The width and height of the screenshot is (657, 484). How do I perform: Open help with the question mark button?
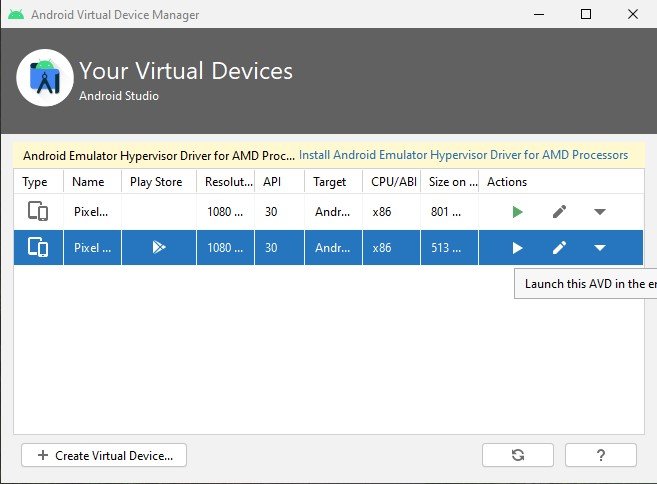(x=601, y=455)
